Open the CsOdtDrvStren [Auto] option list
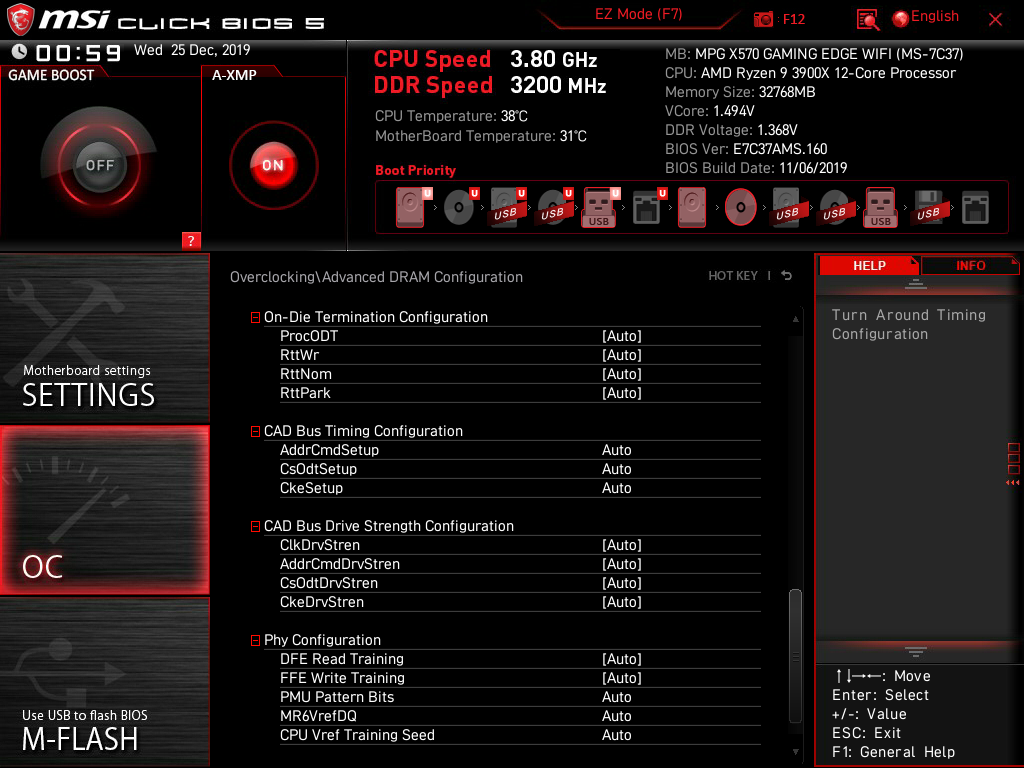The height and width of the screenshot is (768, 1024). tap(622, 583)
